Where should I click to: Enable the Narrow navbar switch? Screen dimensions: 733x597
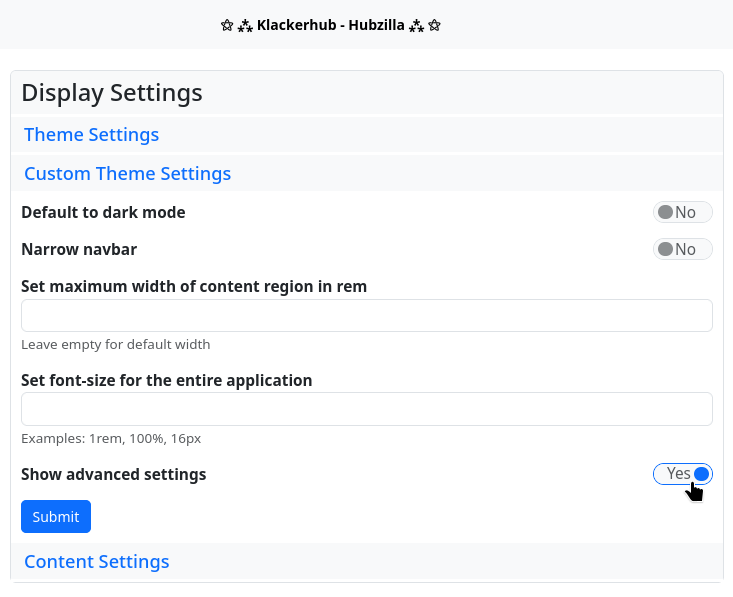tap(682, 249)
